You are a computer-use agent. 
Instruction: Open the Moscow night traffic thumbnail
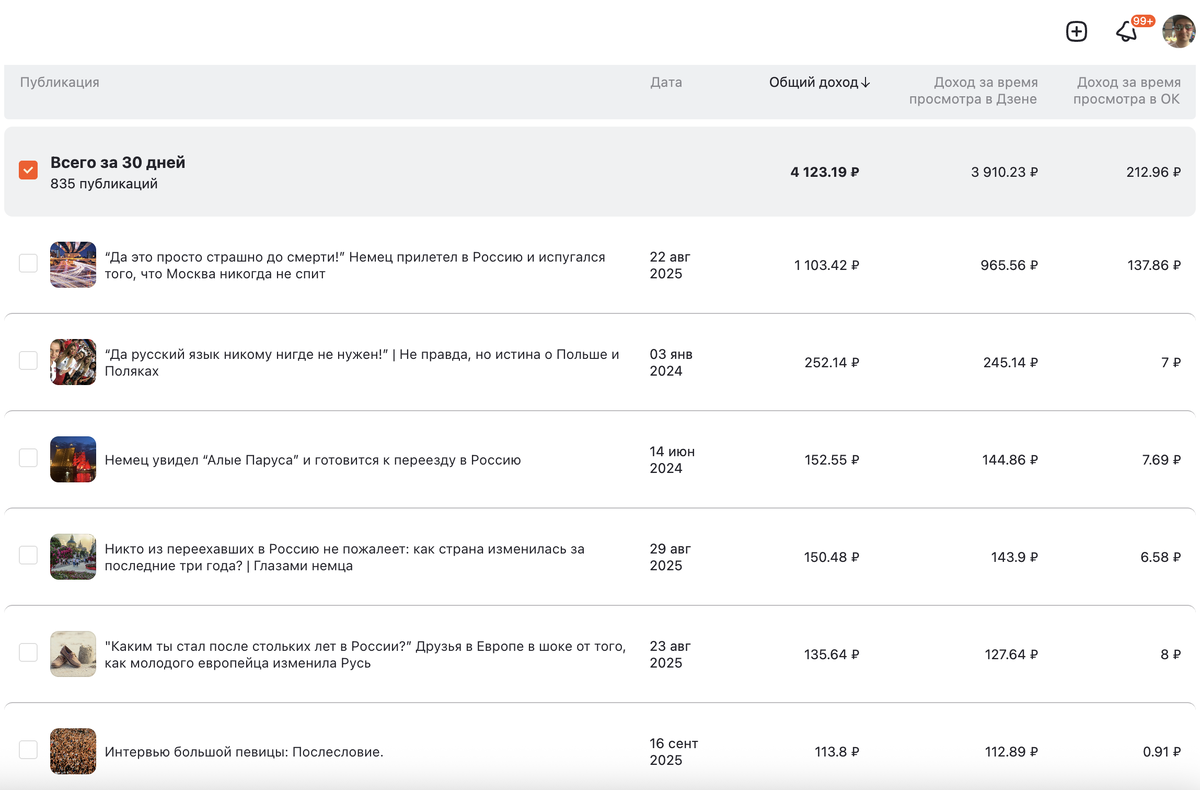coord(73,264)
